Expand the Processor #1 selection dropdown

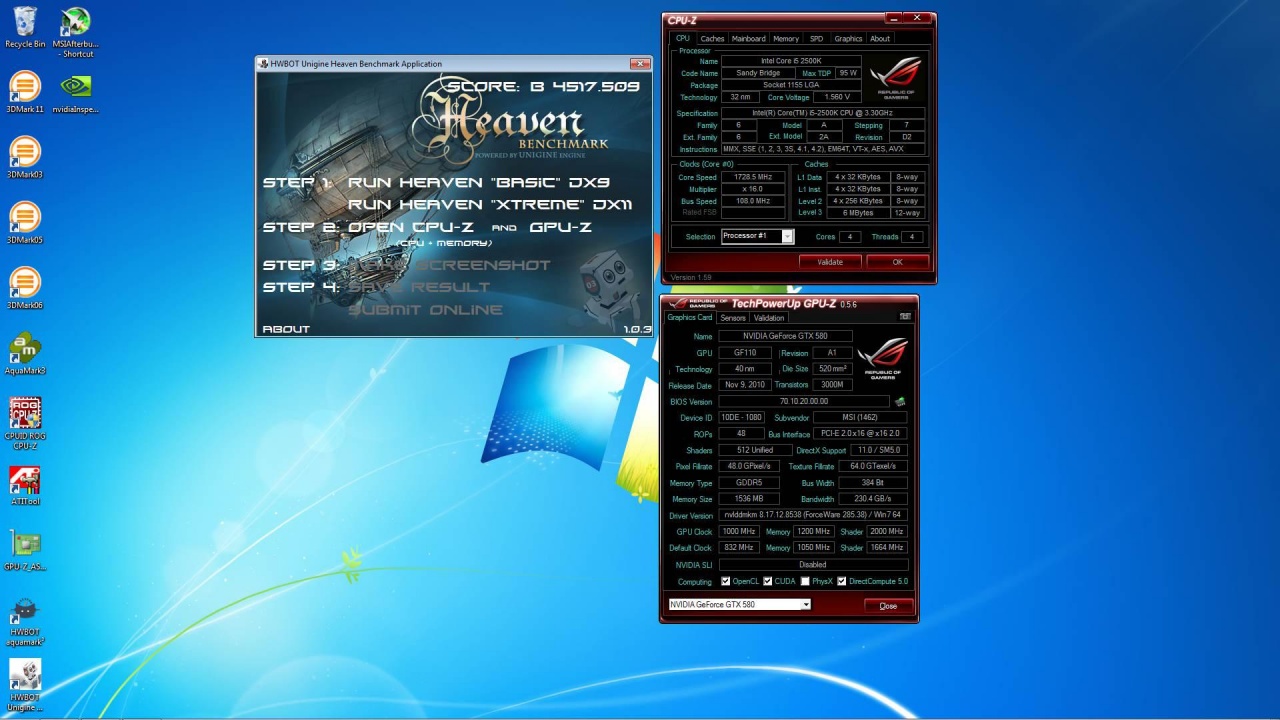pyautogui.click(x=787, y=237)
